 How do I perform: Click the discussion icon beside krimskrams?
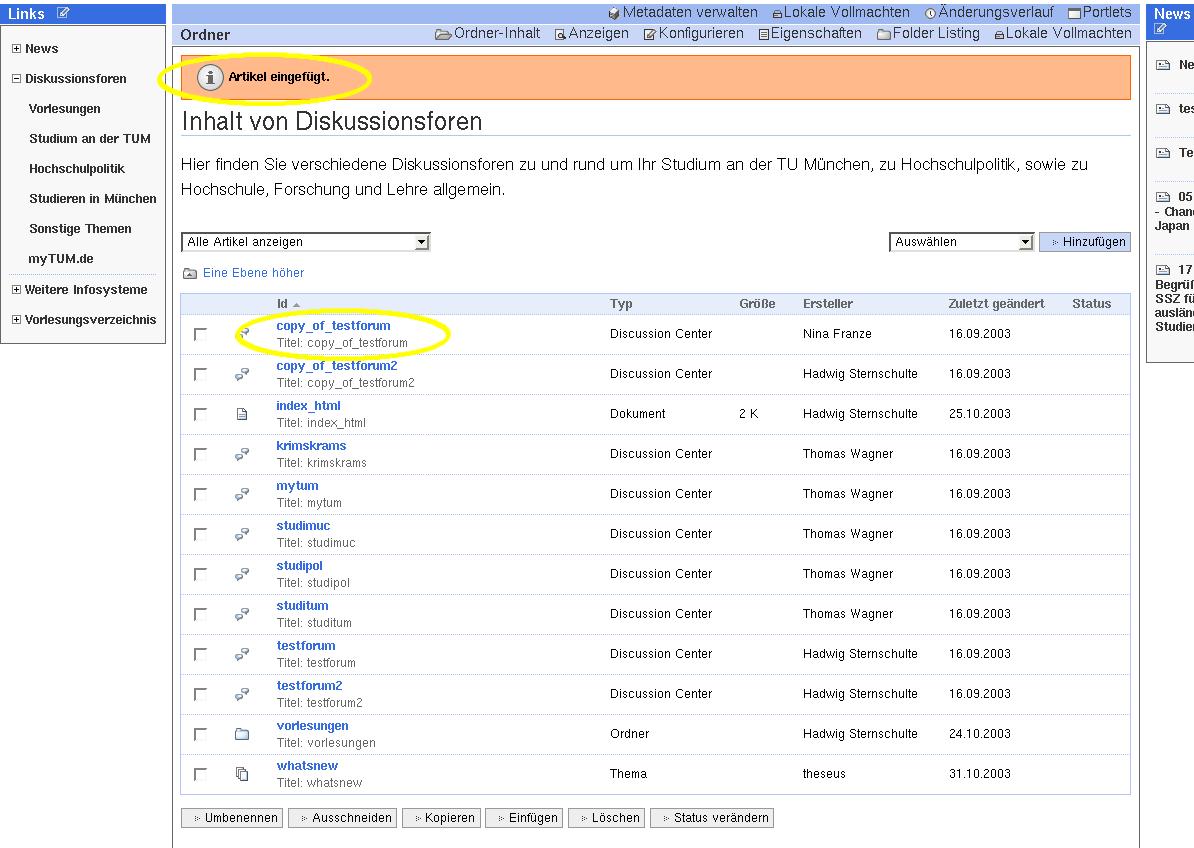click(242, 454)
